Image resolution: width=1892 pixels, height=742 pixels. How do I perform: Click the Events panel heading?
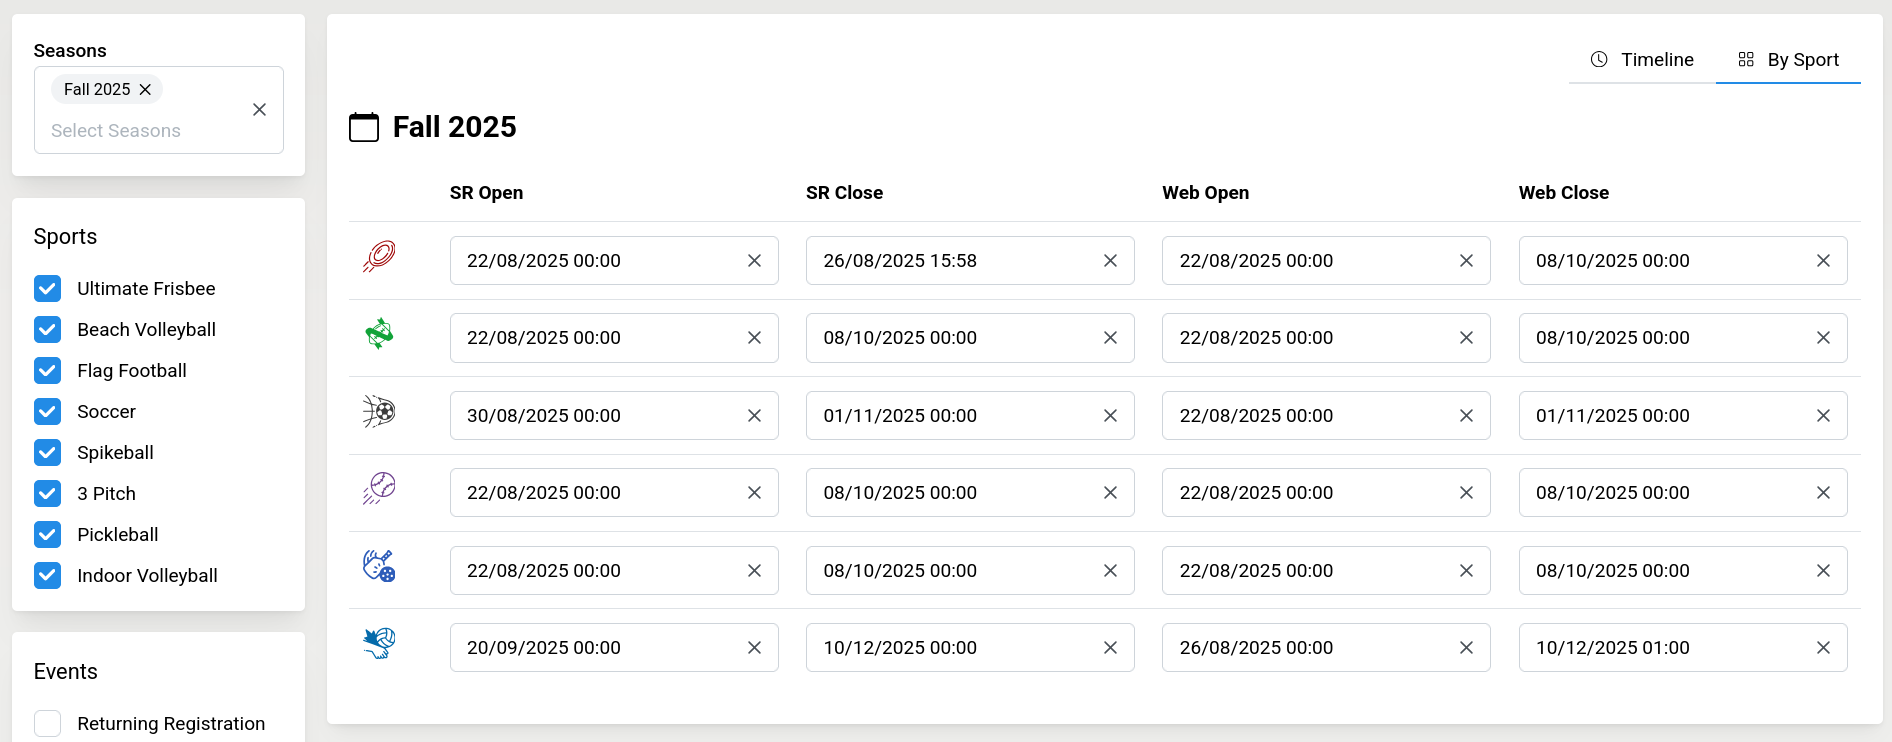tap(65, 672)
